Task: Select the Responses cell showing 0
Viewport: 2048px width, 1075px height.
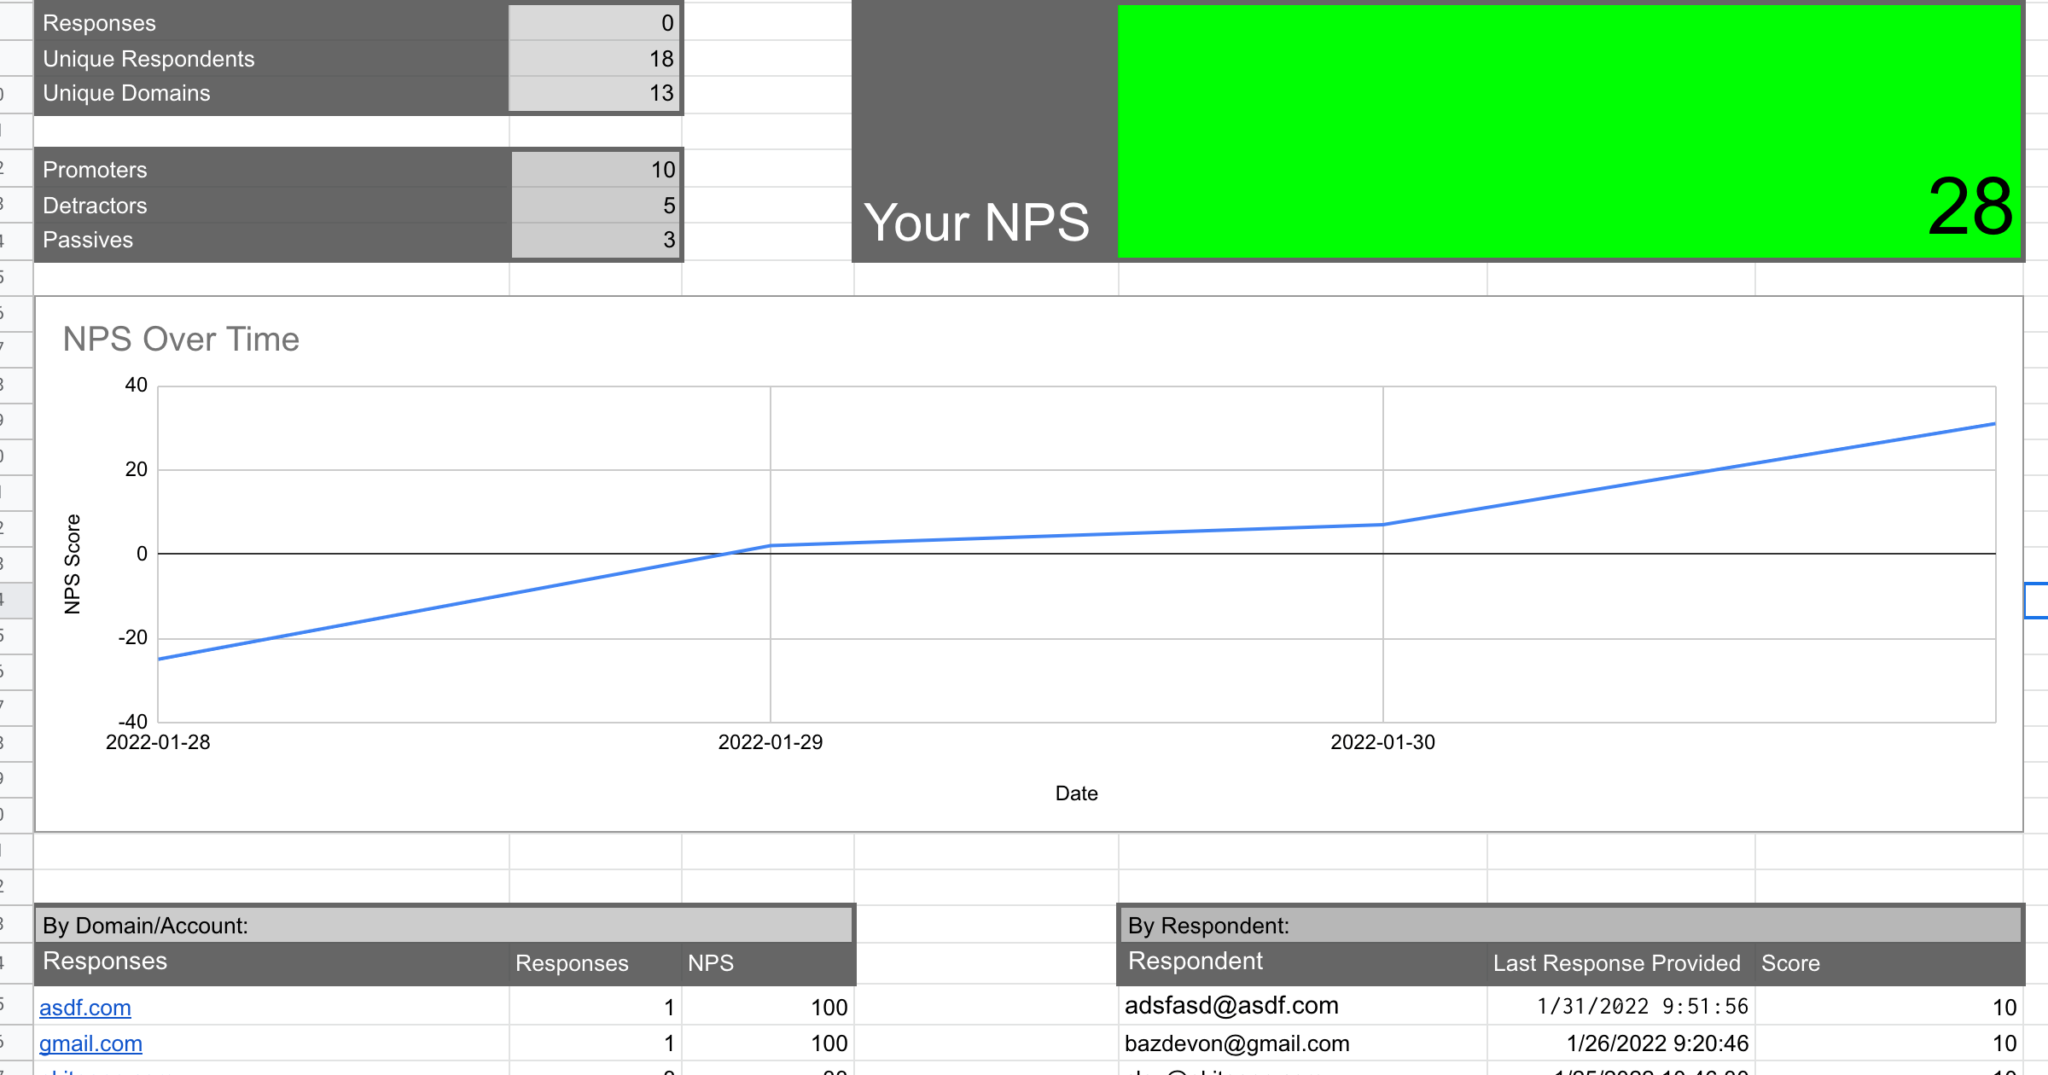Action: pyautogui.click(x=595, y=22)
